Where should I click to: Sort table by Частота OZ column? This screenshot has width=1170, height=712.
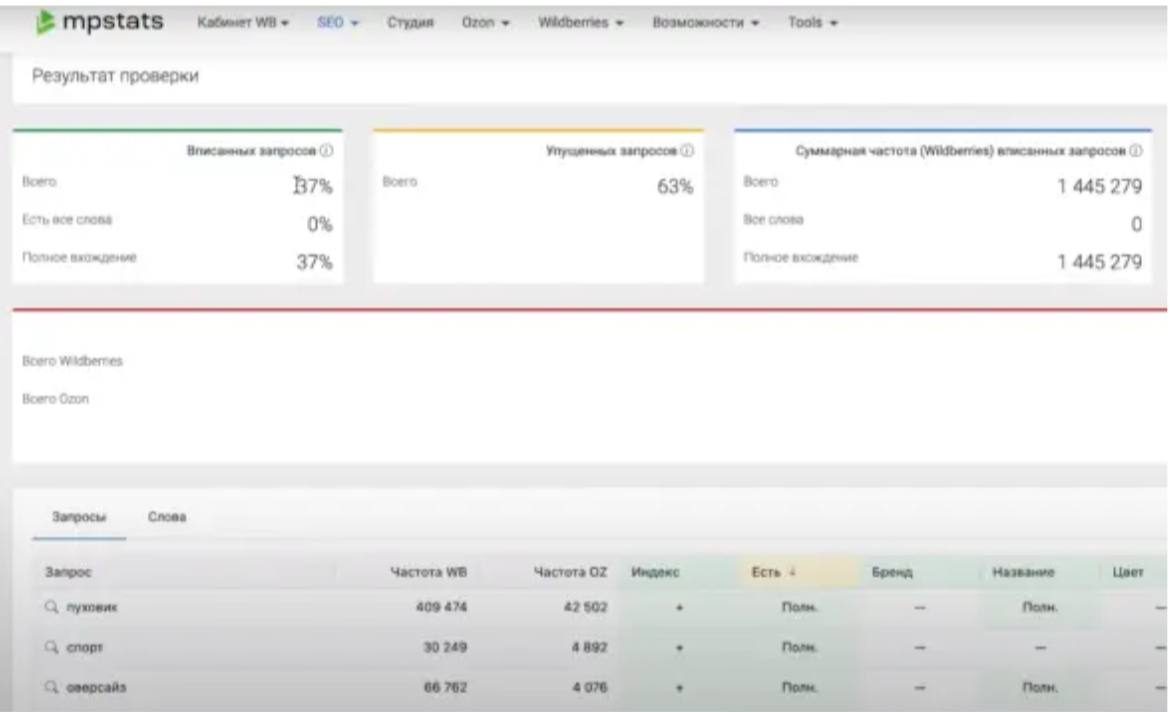pyautogui.click(x=570, y=572)
